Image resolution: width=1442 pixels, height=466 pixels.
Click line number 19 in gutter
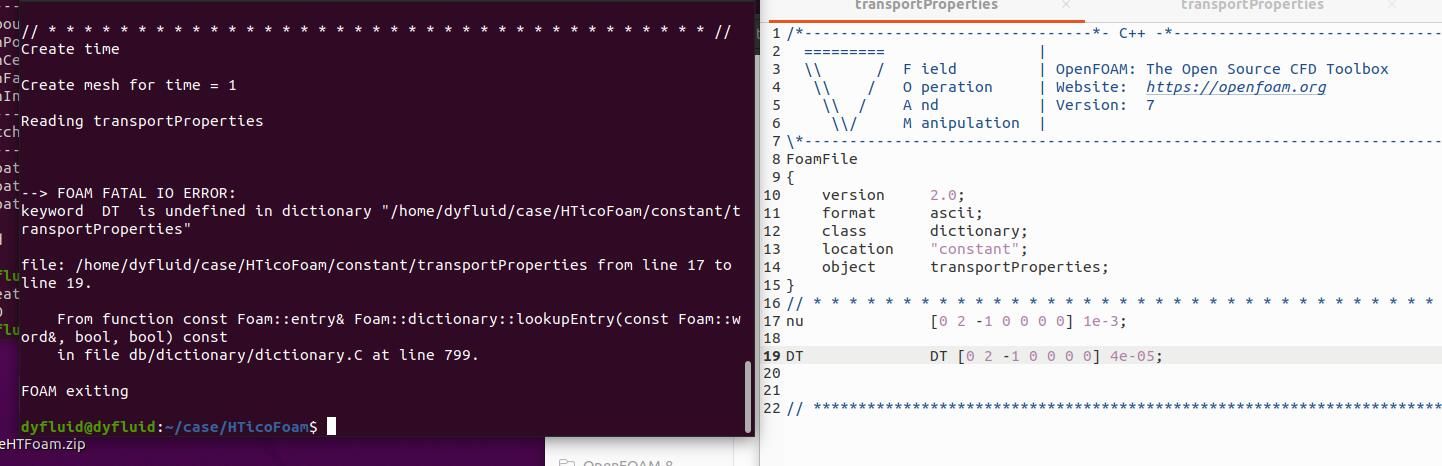pyautogui.click(x=771, y=356)
